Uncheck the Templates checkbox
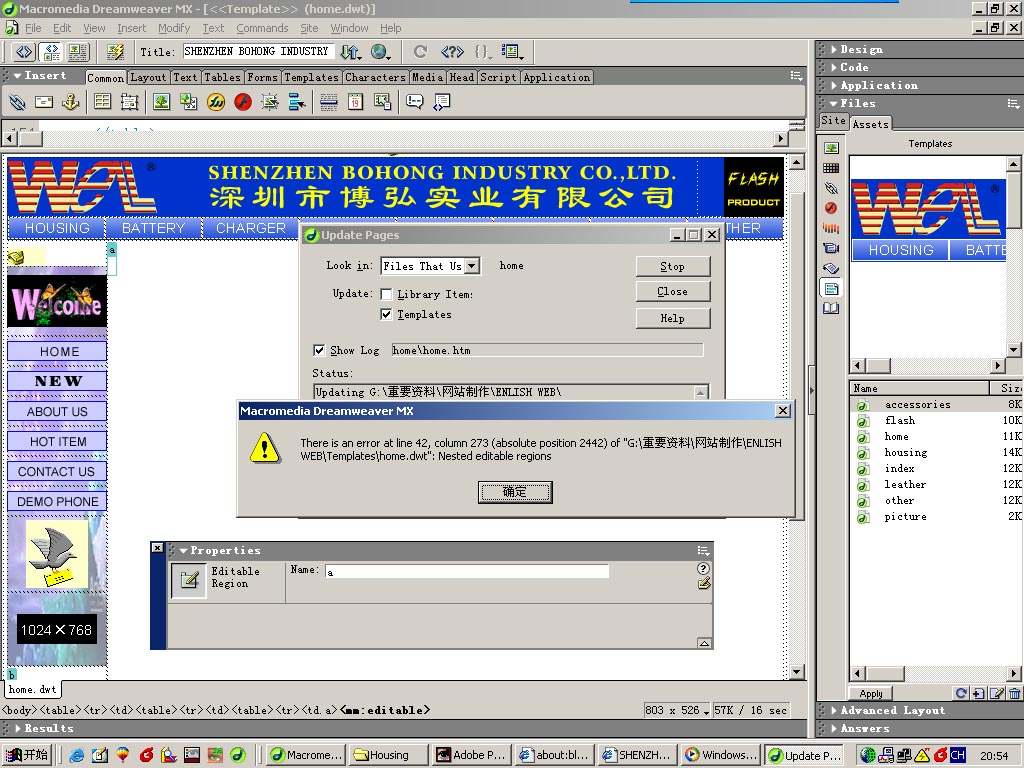Viewport: 1024px width, 768px height. [386, 314]
